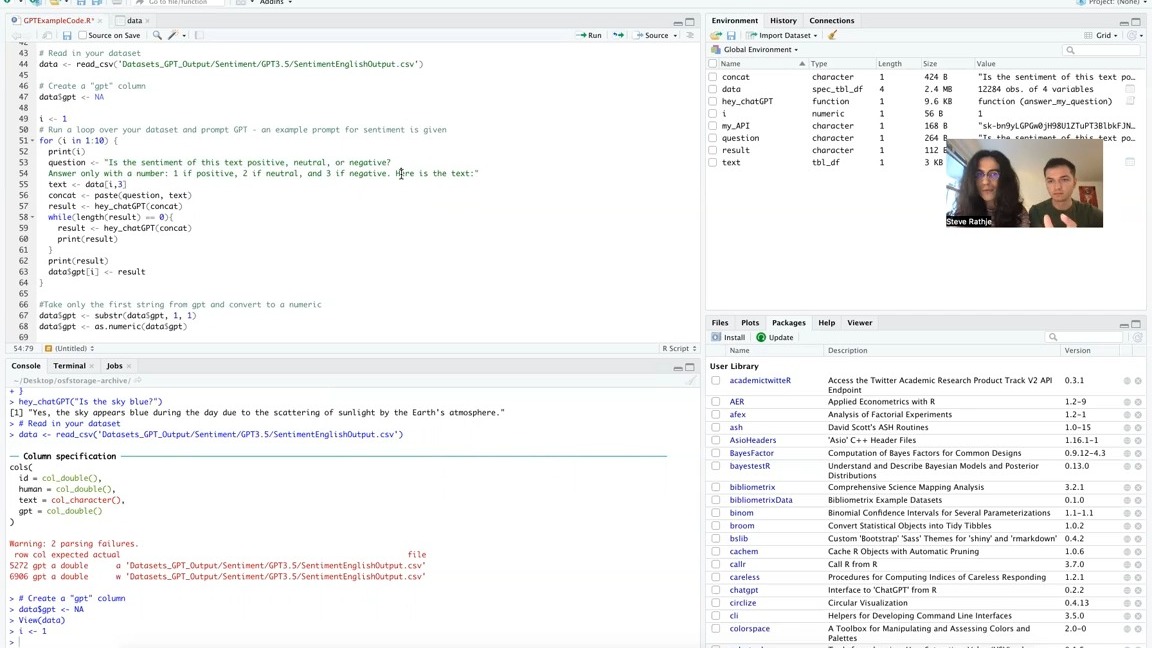Screen dimensions: 1152x648
Task: View the data object table icon
Action: pos(1130,89)
